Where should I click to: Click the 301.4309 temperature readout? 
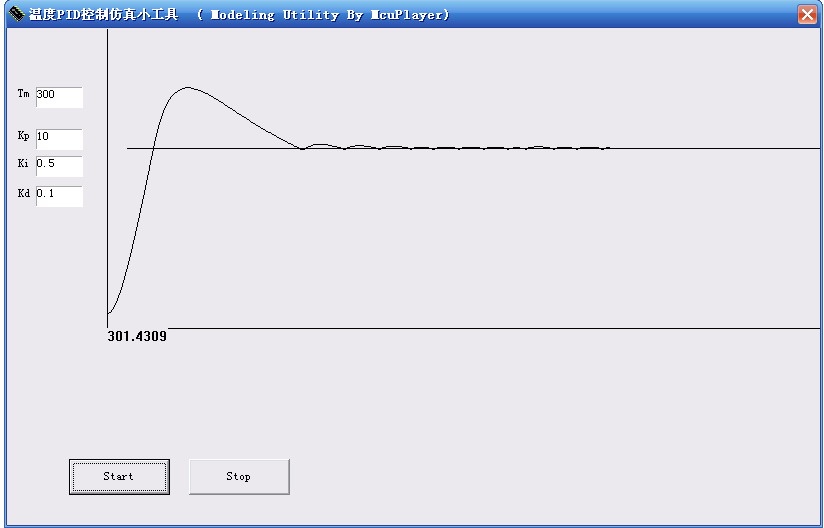tap(137, 337)
